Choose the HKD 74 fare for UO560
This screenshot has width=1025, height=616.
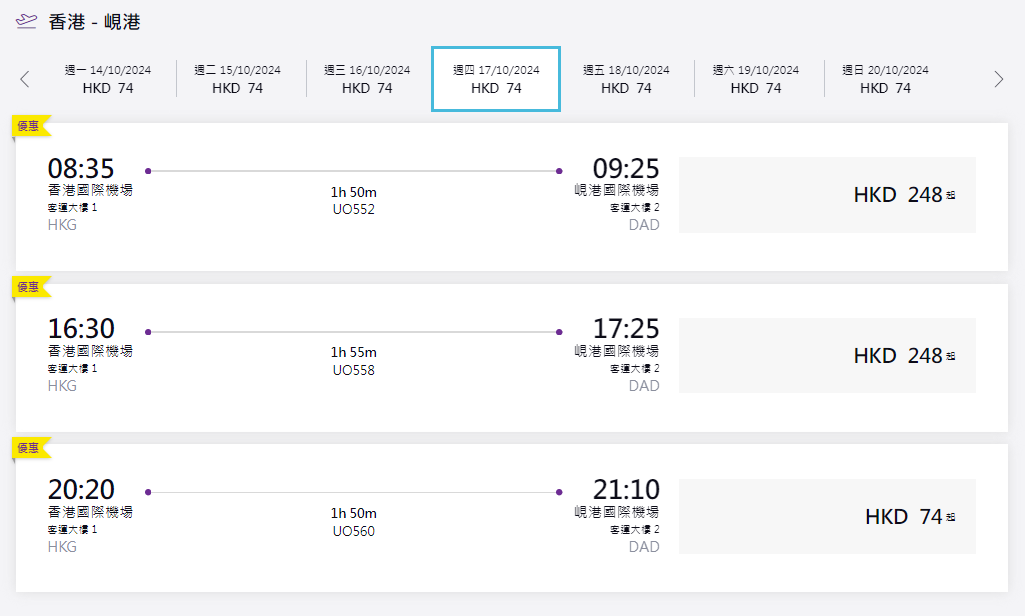click(827, 517)
